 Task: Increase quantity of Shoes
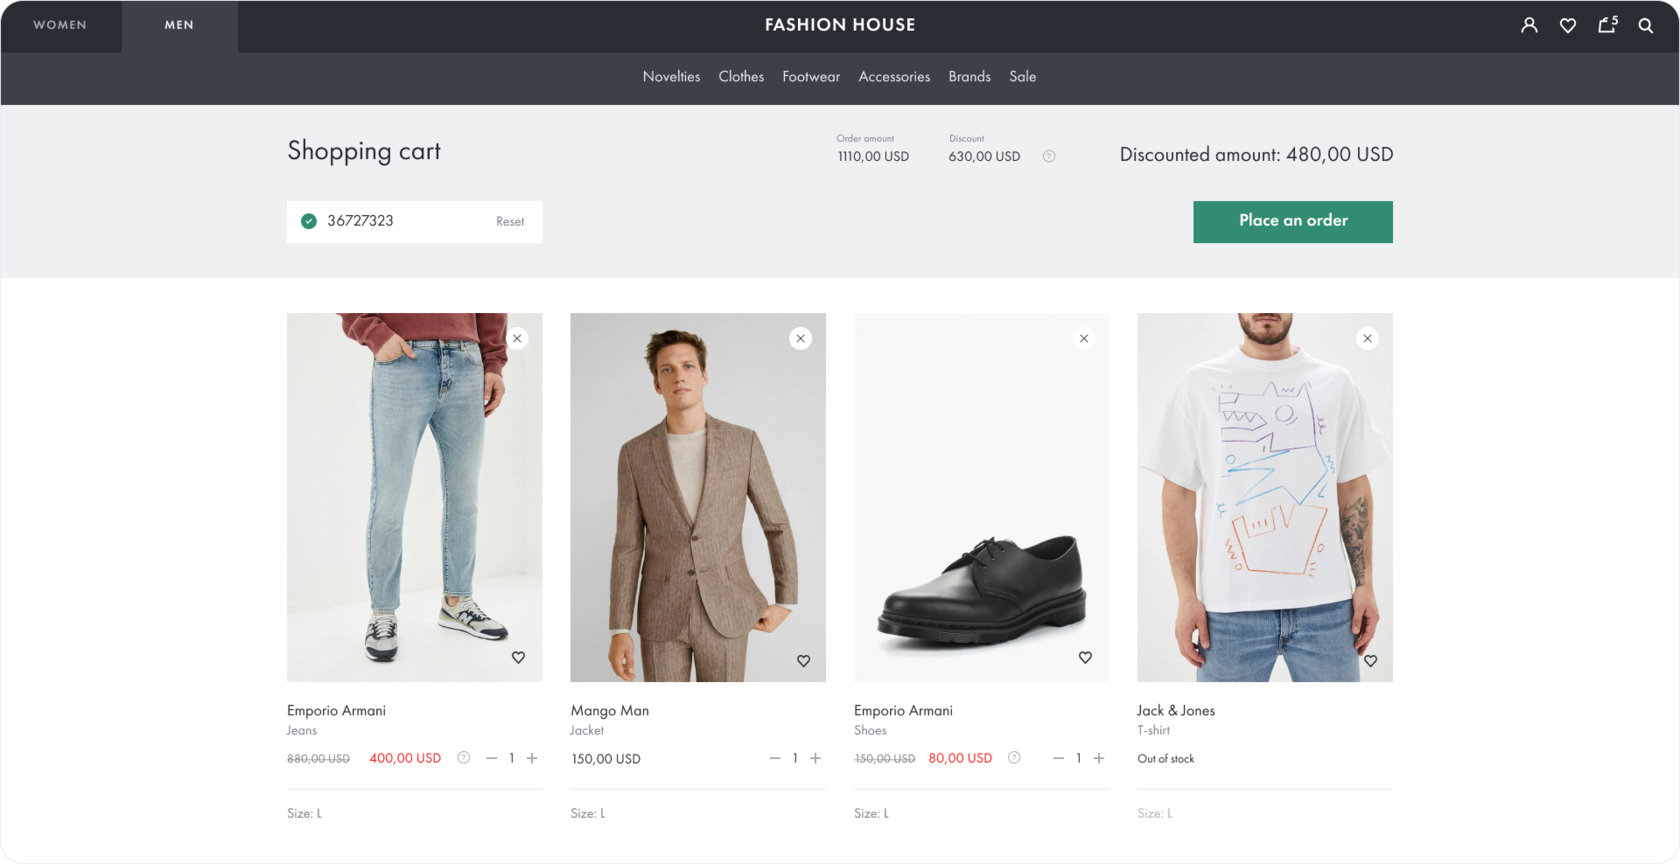point(1099,758)
